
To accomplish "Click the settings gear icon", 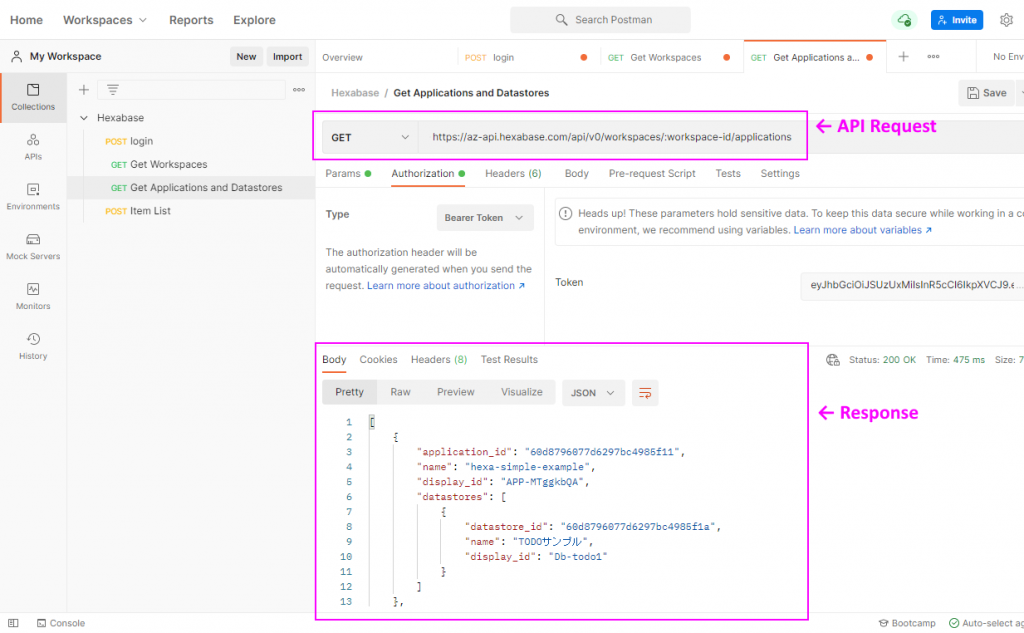I will point(1006,20).
